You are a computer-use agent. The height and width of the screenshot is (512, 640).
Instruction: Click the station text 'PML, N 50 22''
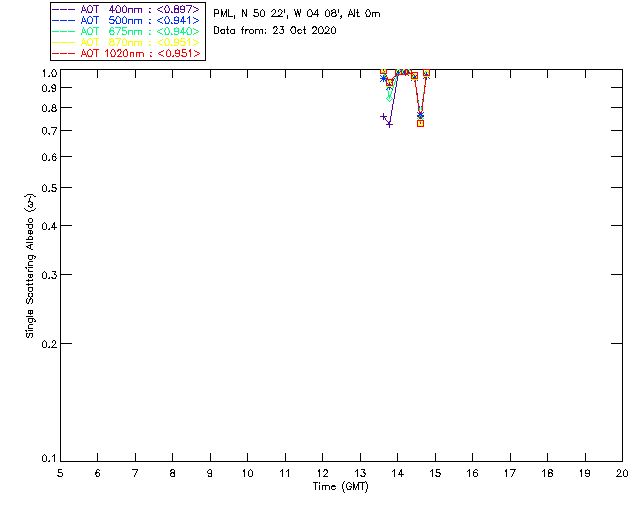point(250,13)
